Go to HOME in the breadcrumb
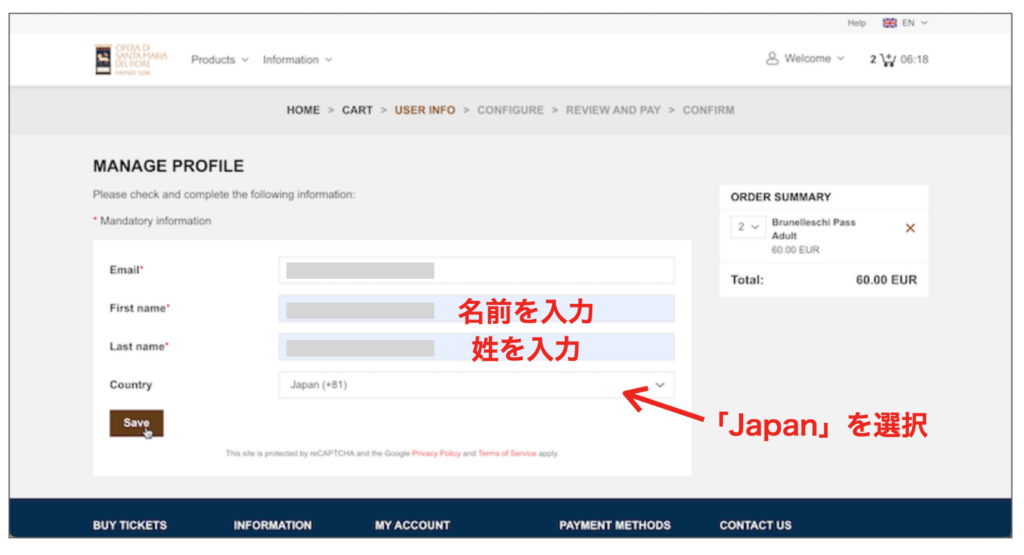Viewport: 1024px width, 555px height. coord(303,110)
